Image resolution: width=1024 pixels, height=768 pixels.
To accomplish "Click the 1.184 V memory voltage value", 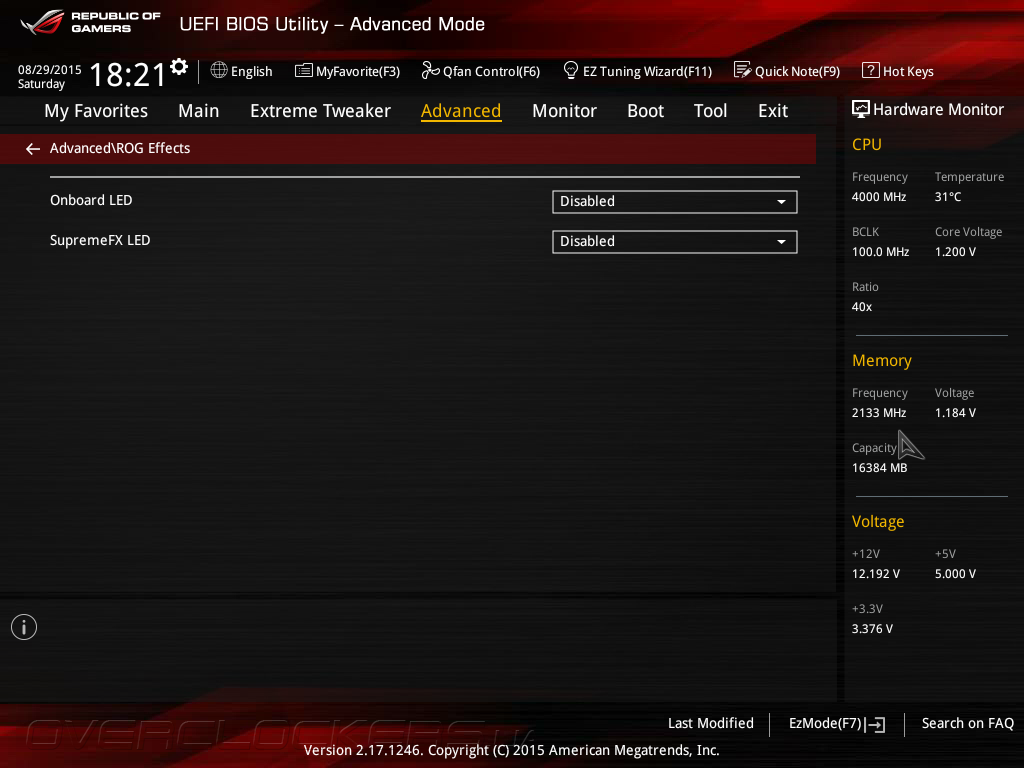I will 955,413.
